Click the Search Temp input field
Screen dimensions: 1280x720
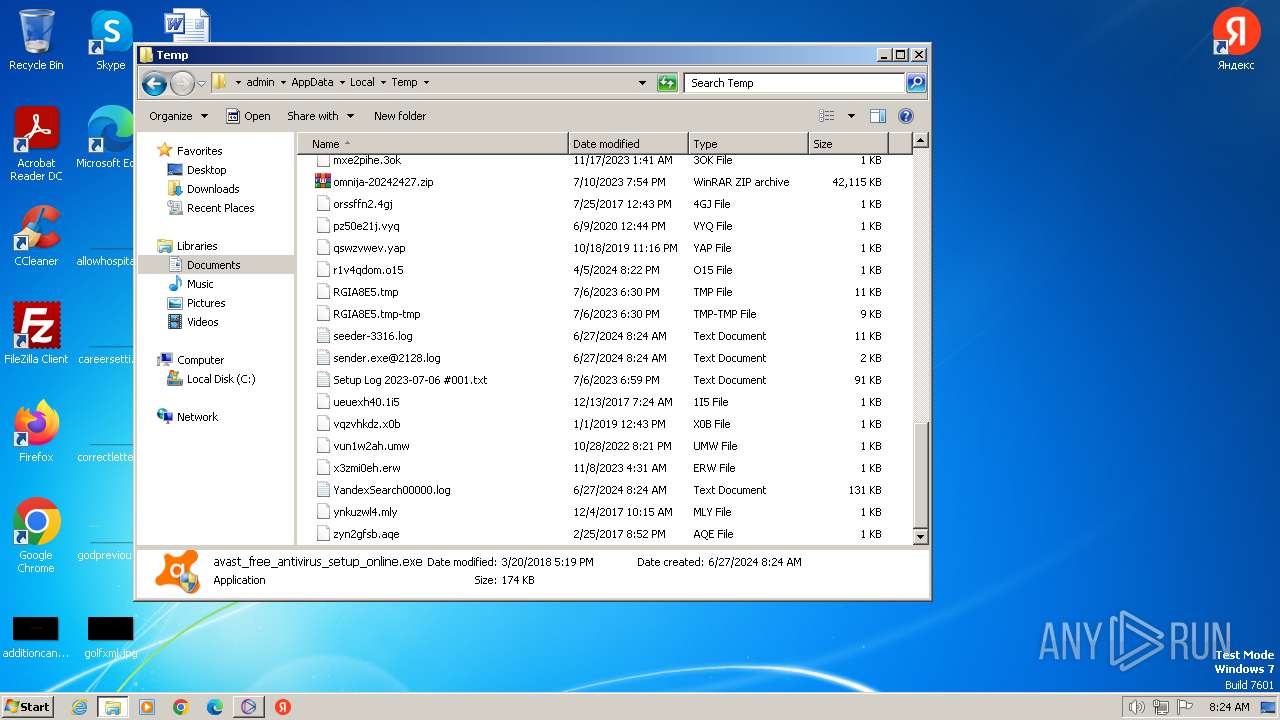795,83
